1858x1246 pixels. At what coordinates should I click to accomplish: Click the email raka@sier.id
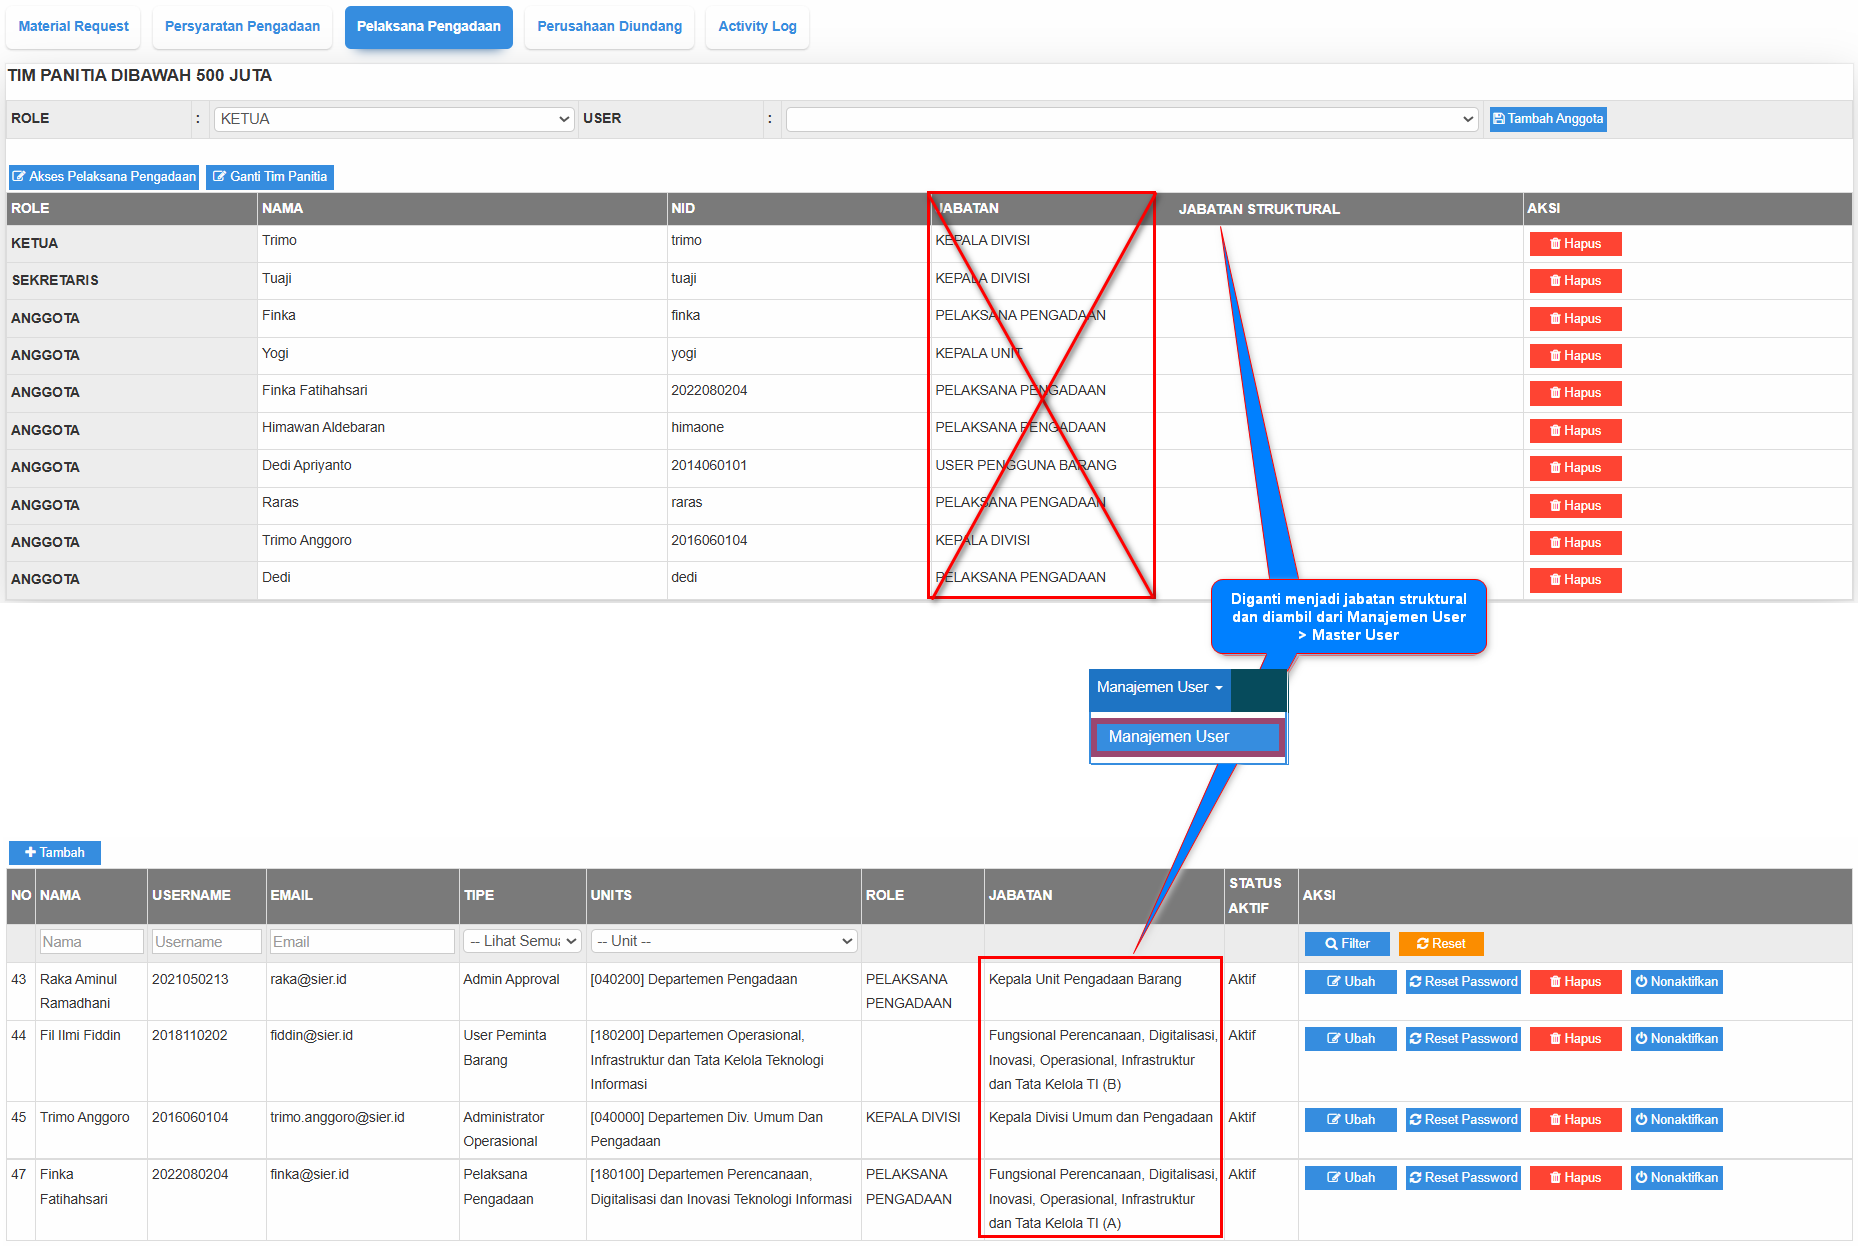(308, 980)
